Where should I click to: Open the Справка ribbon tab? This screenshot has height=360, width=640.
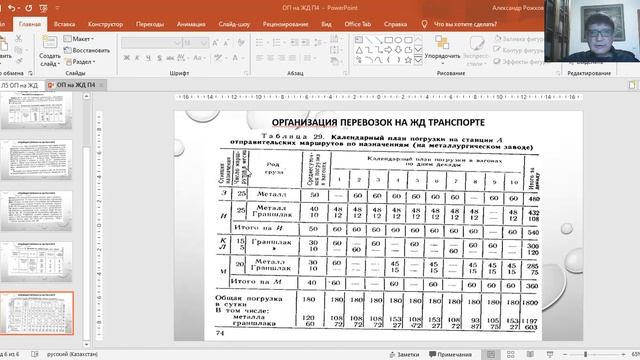click(x=395, y=24)
